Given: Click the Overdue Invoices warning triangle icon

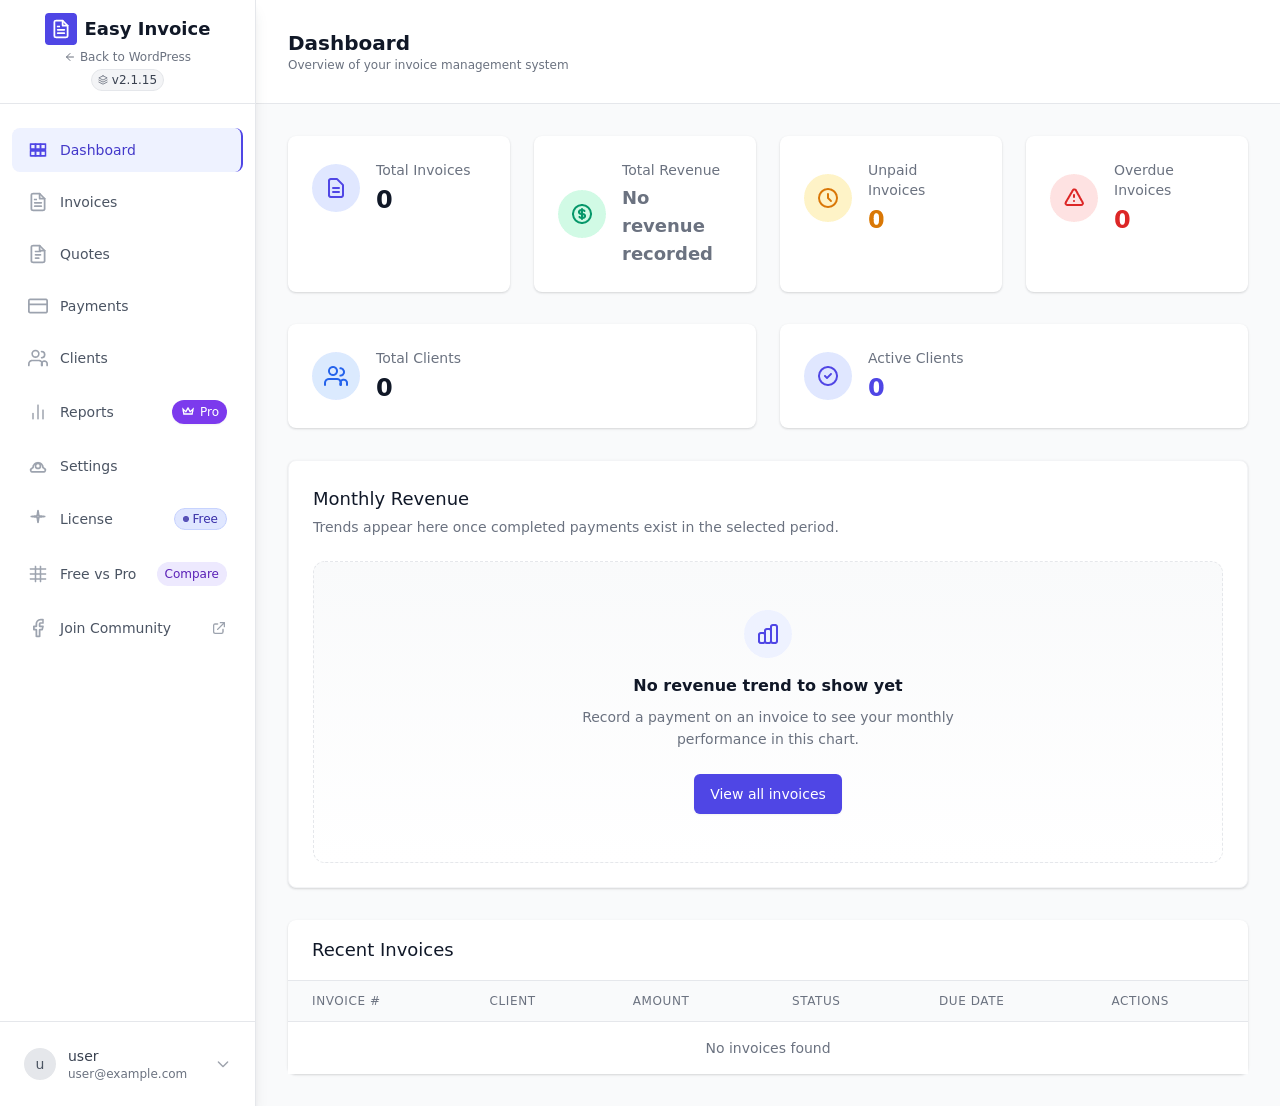Looking at the screenshot, I should (1074, 198).
